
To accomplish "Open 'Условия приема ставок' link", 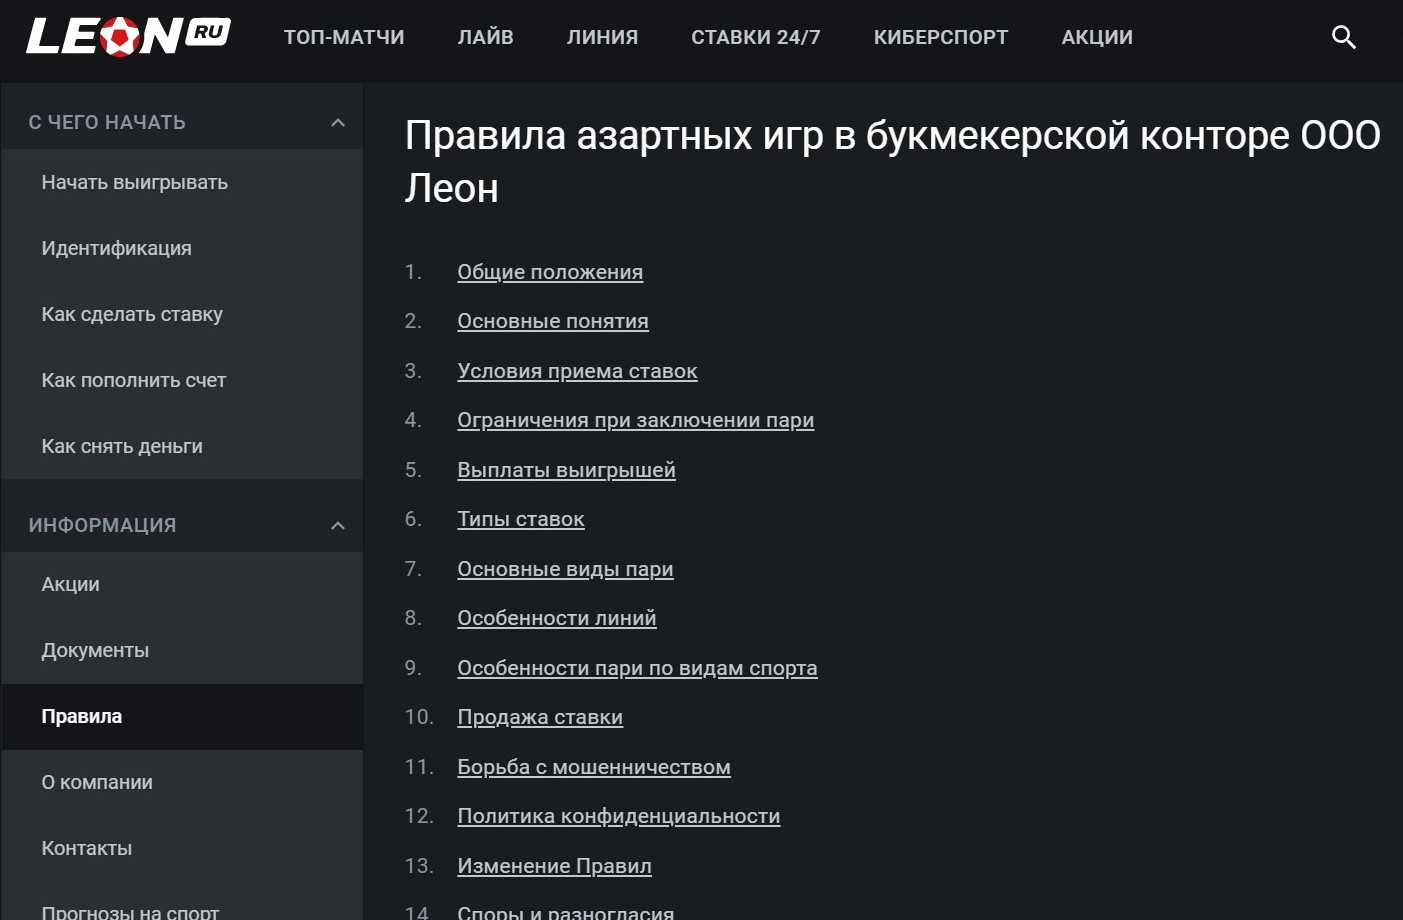I will tap(577, 371).
